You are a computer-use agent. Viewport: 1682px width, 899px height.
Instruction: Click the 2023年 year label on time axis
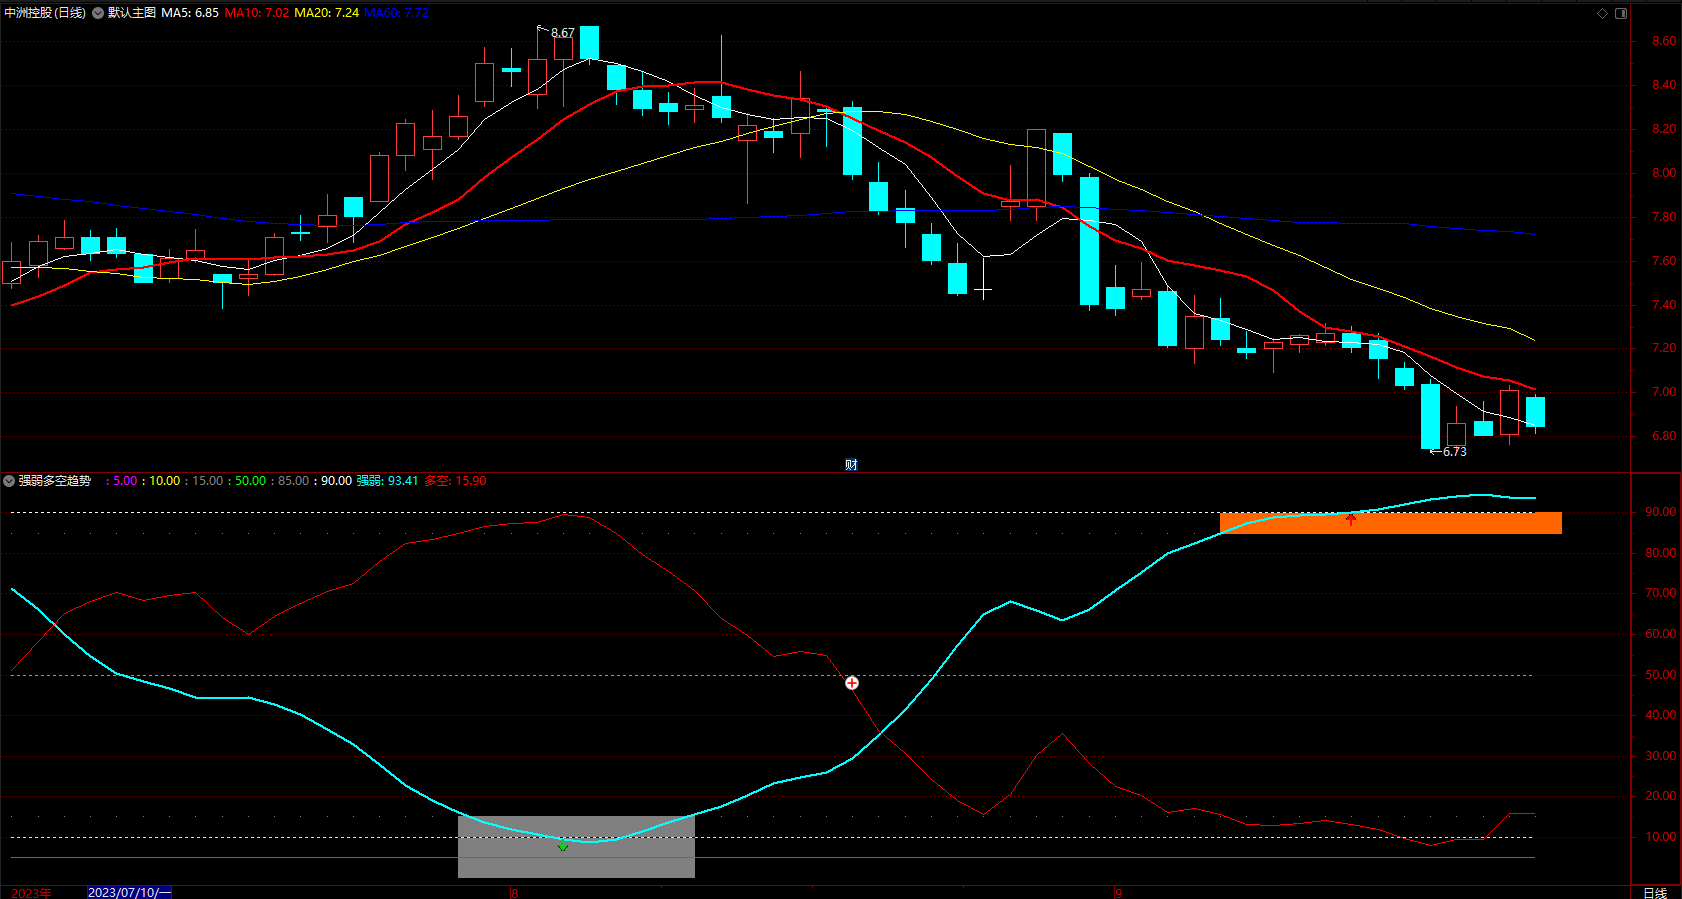click(x=32, y=893)
